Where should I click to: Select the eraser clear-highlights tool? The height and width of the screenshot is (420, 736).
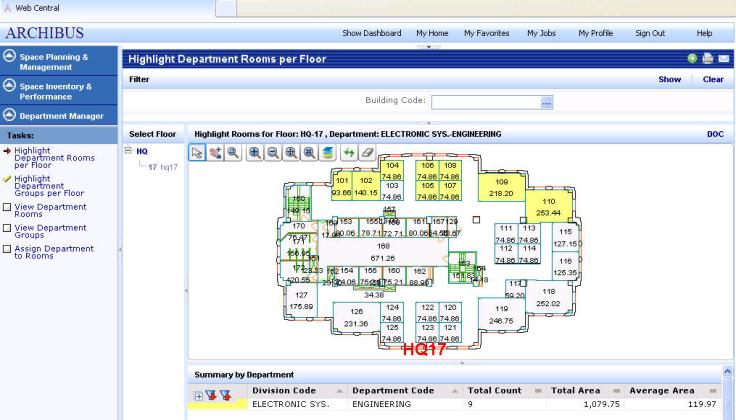[x=367, y=153]
